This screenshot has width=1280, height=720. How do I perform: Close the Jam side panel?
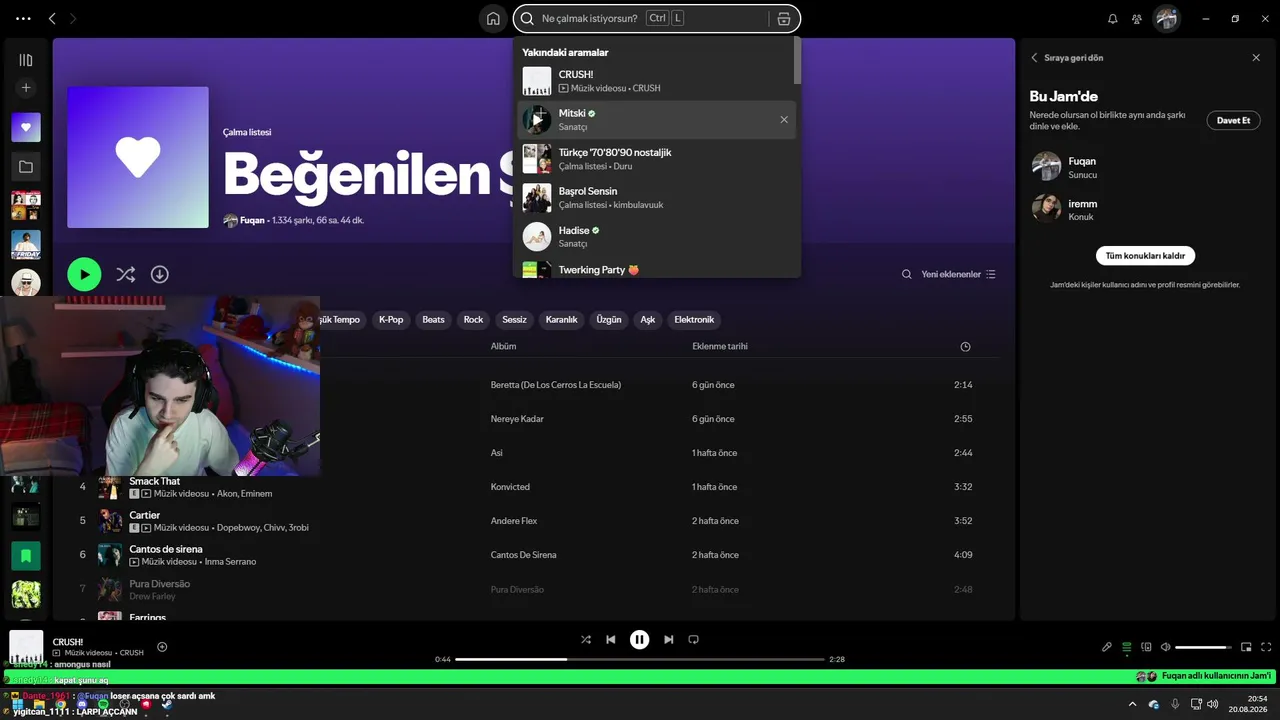coord(1256,58)
